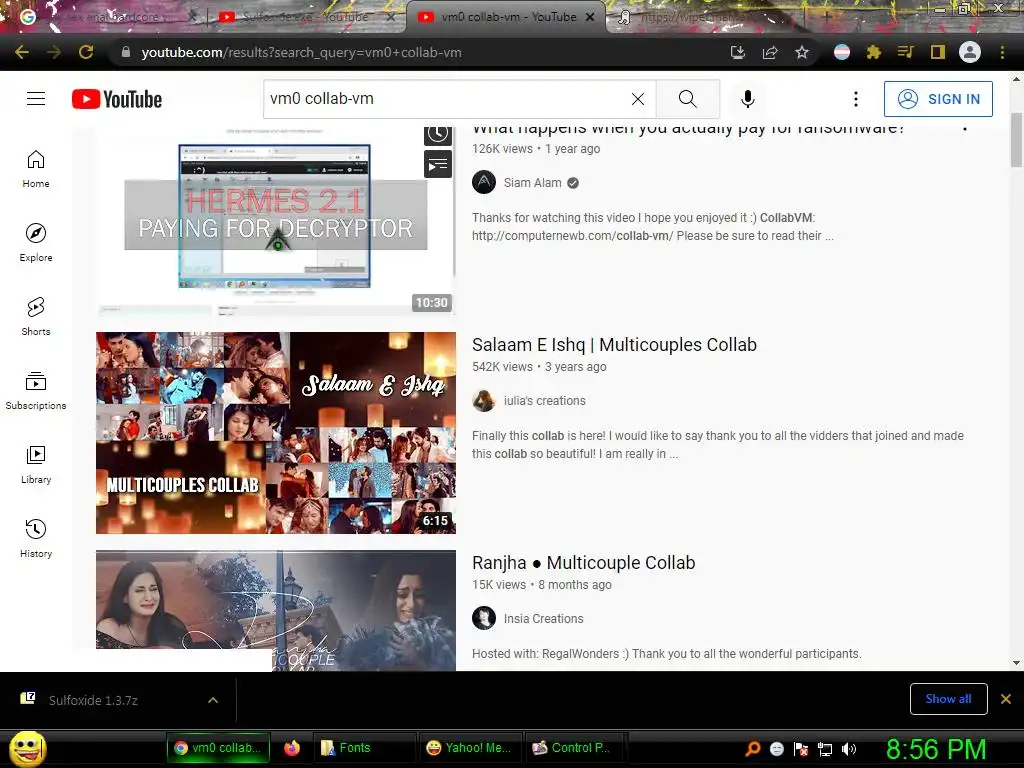Click the striped round extension icon
The height and width of the screenshot is (768, 1024).
pyautogui.click(x=842, y=52)
